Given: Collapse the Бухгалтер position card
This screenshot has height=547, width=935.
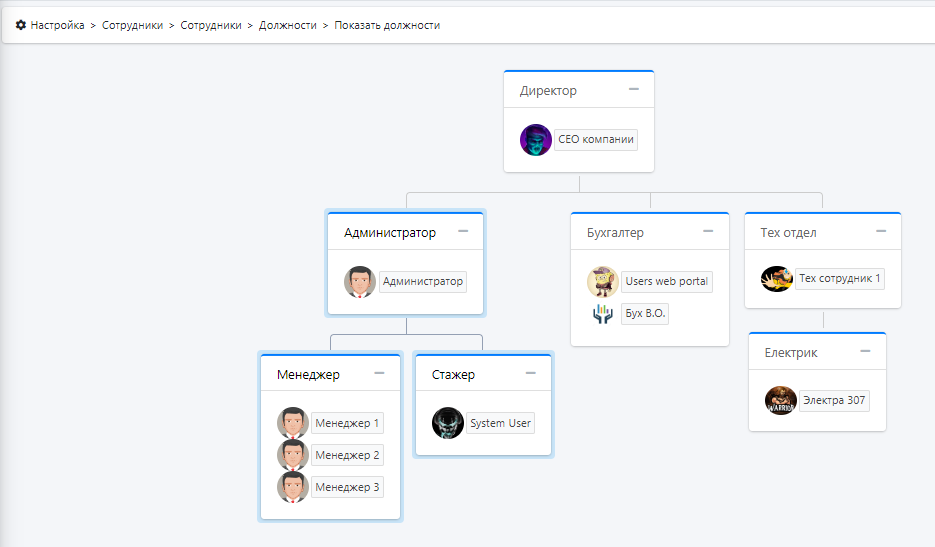Looking at the screenshot, I should 708,232.
